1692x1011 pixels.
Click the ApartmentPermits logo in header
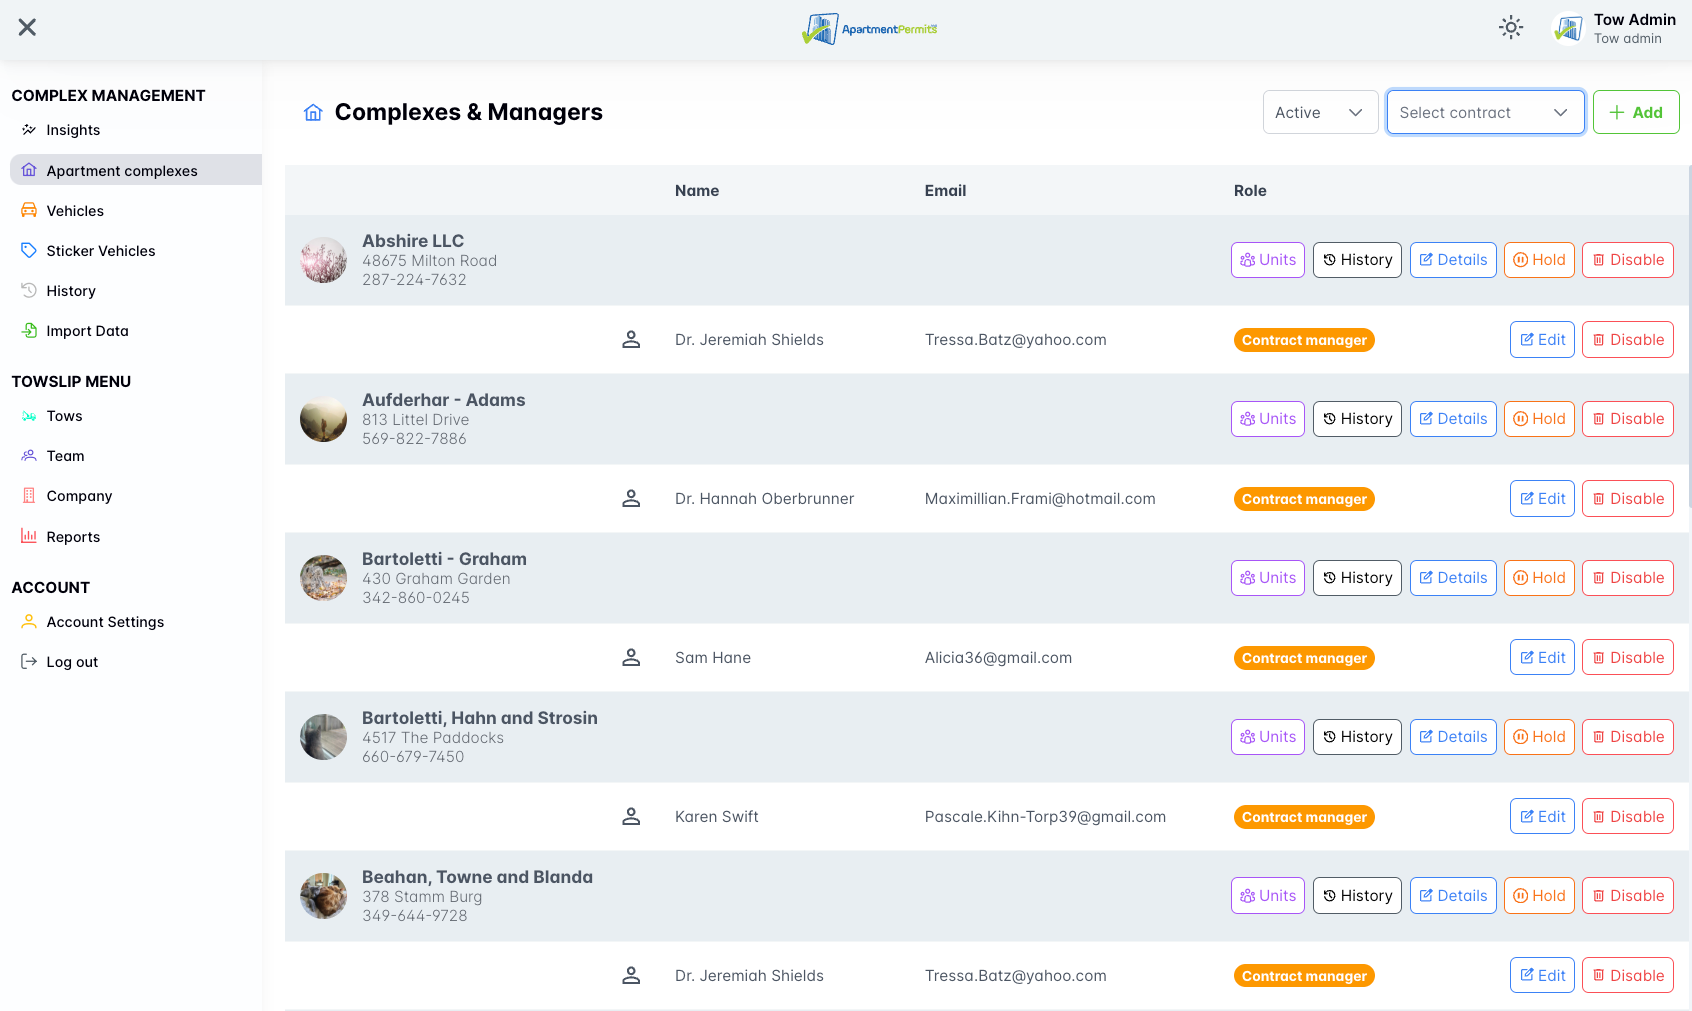pyautogui.click(x=869, y=29)
